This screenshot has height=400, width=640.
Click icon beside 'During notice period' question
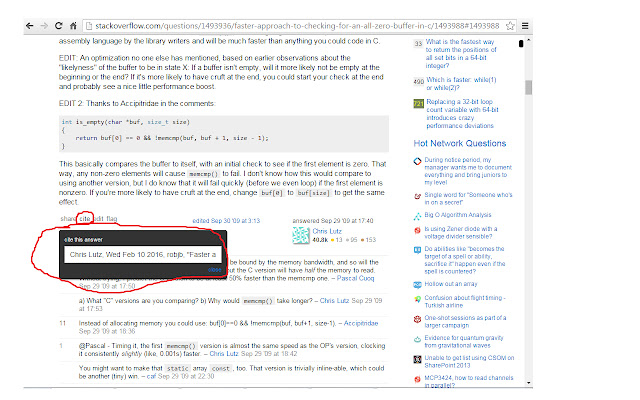click(x=418, y=160)
